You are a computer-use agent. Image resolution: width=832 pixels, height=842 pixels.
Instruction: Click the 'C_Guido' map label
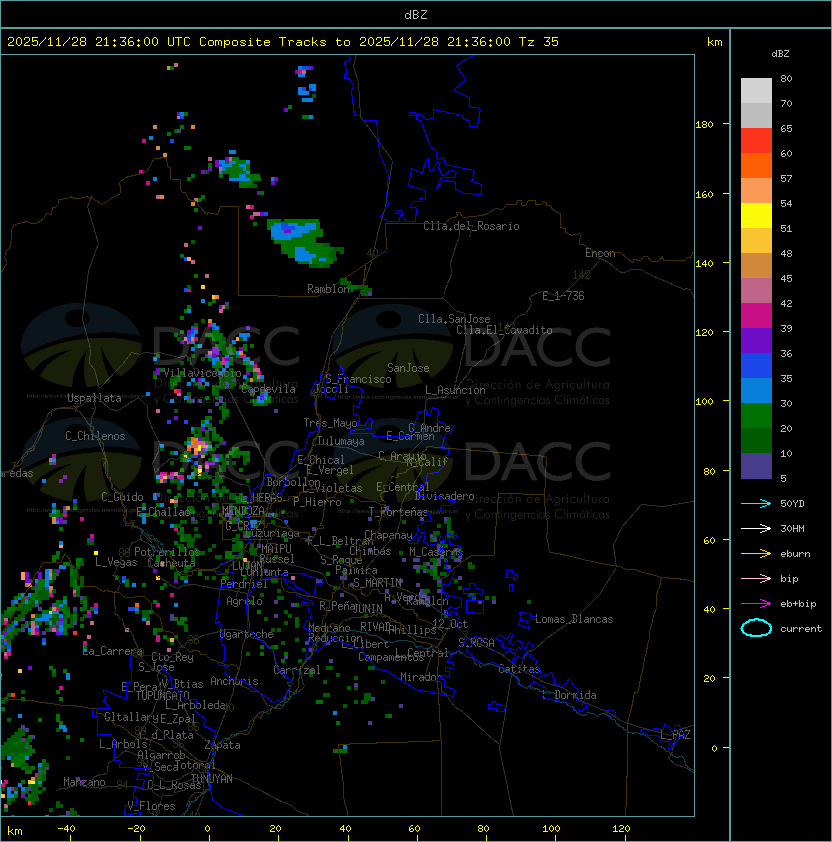pos(122,497)
